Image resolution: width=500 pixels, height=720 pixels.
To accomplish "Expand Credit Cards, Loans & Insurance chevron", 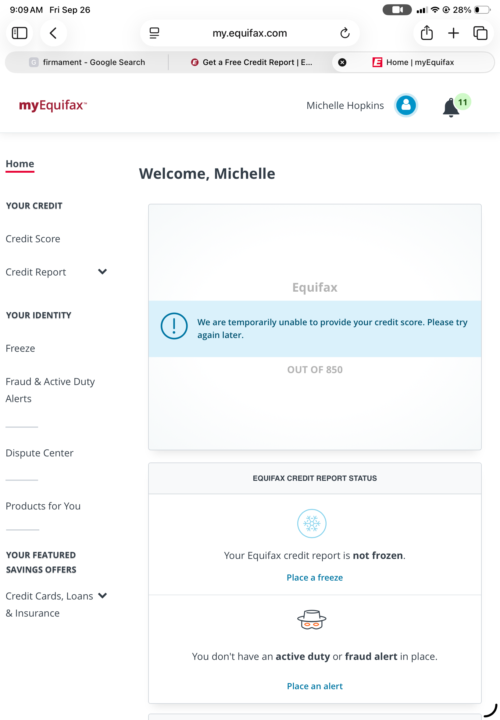I will (x=102, y=596).
